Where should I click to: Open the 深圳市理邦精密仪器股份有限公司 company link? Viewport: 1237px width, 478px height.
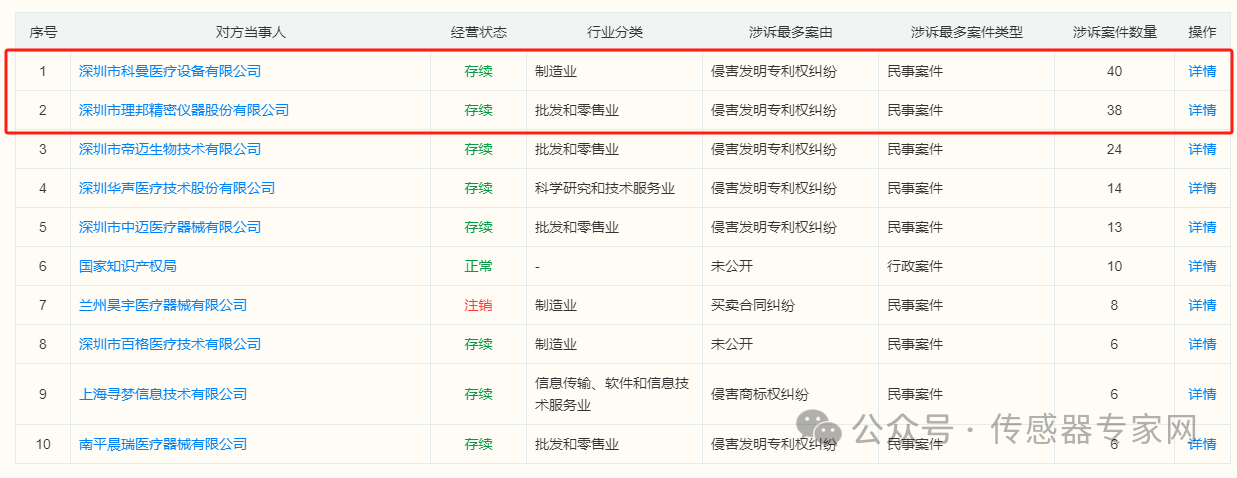(x=184, y=110)
